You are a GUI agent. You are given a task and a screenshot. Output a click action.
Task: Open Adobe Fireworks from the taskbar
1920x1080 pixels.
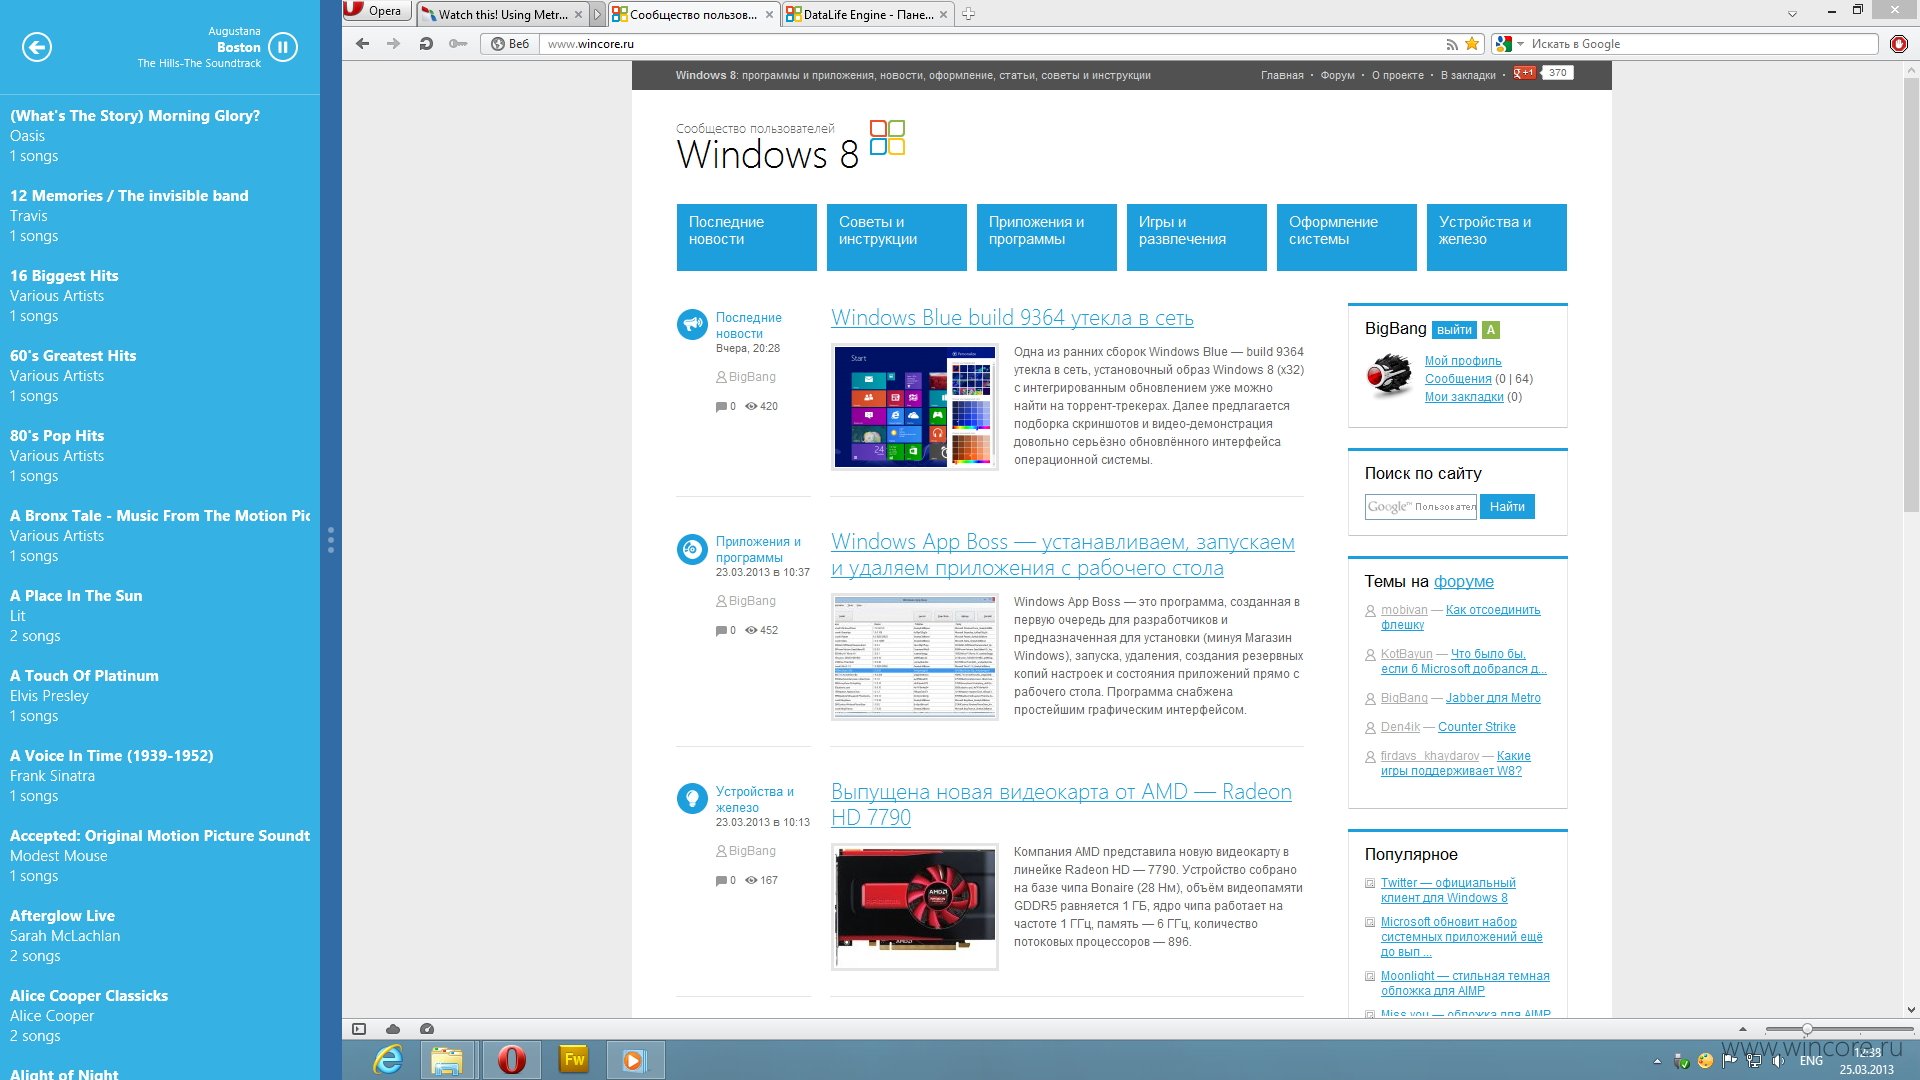(574, 1060)
